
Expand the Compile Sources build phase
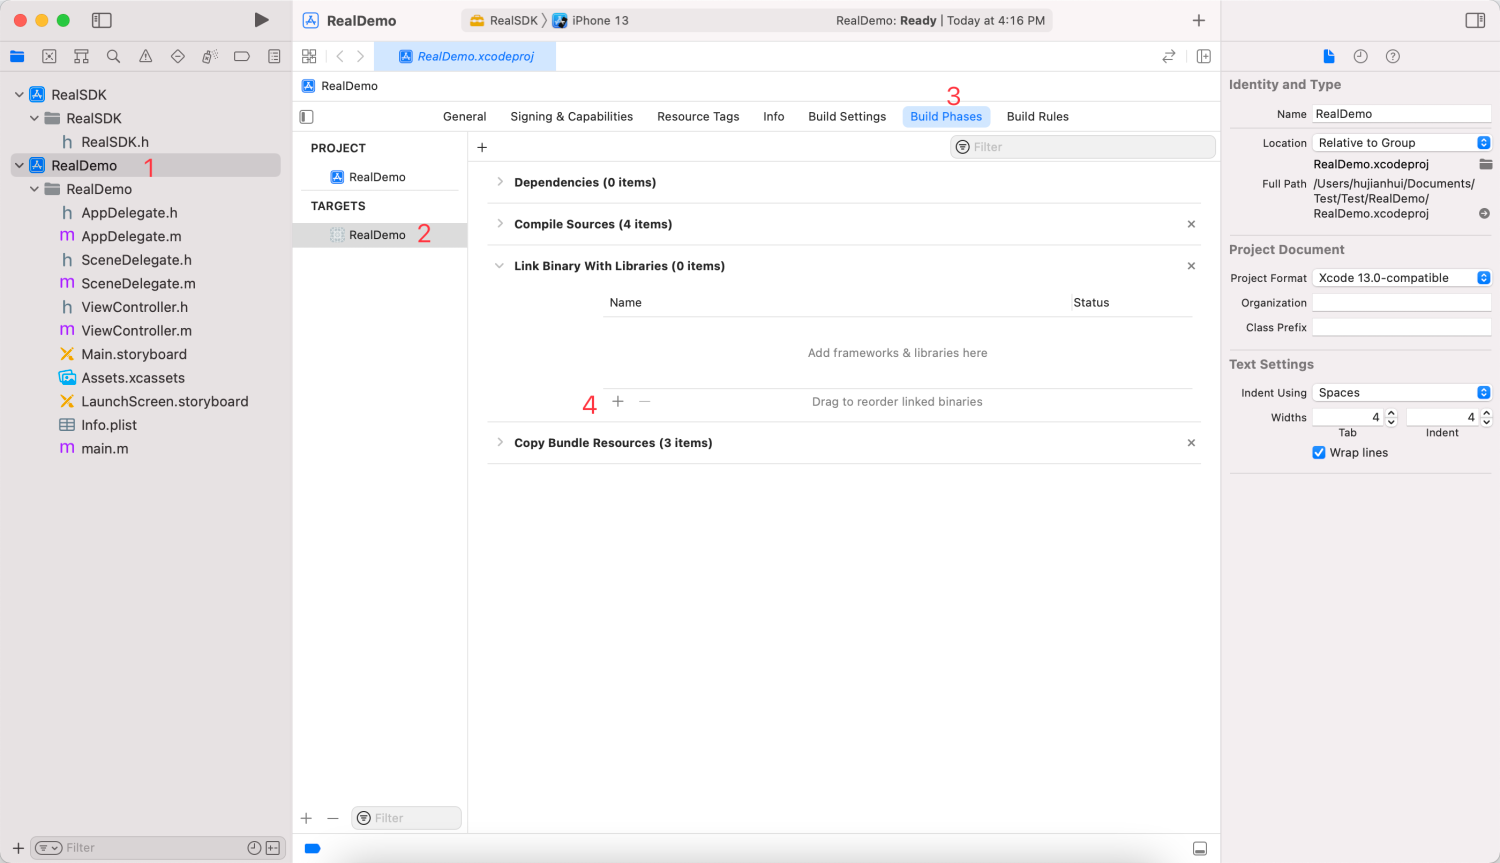500,224
